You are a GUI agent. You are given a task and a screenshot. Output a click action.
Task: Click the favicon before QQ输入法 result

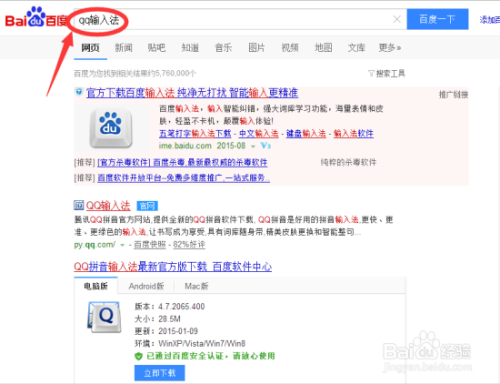(79, 205)
